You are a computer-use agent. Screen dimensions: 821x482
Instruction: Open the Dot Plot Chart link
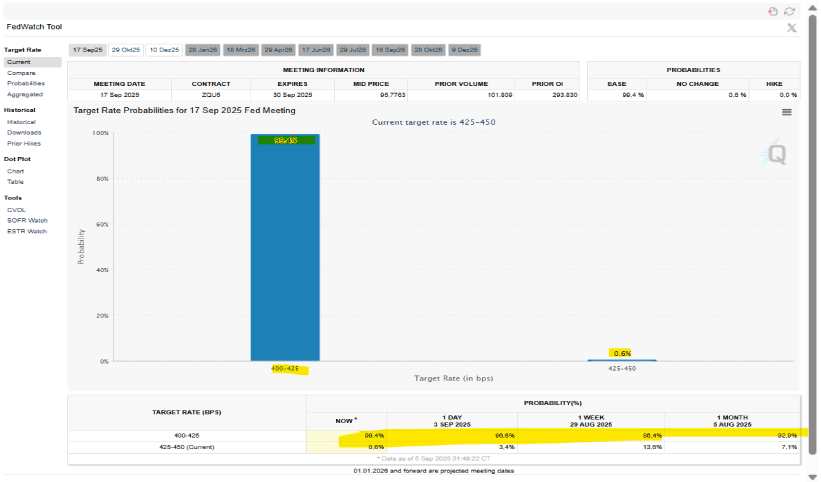pyautogui.click(x=16, y=171)
